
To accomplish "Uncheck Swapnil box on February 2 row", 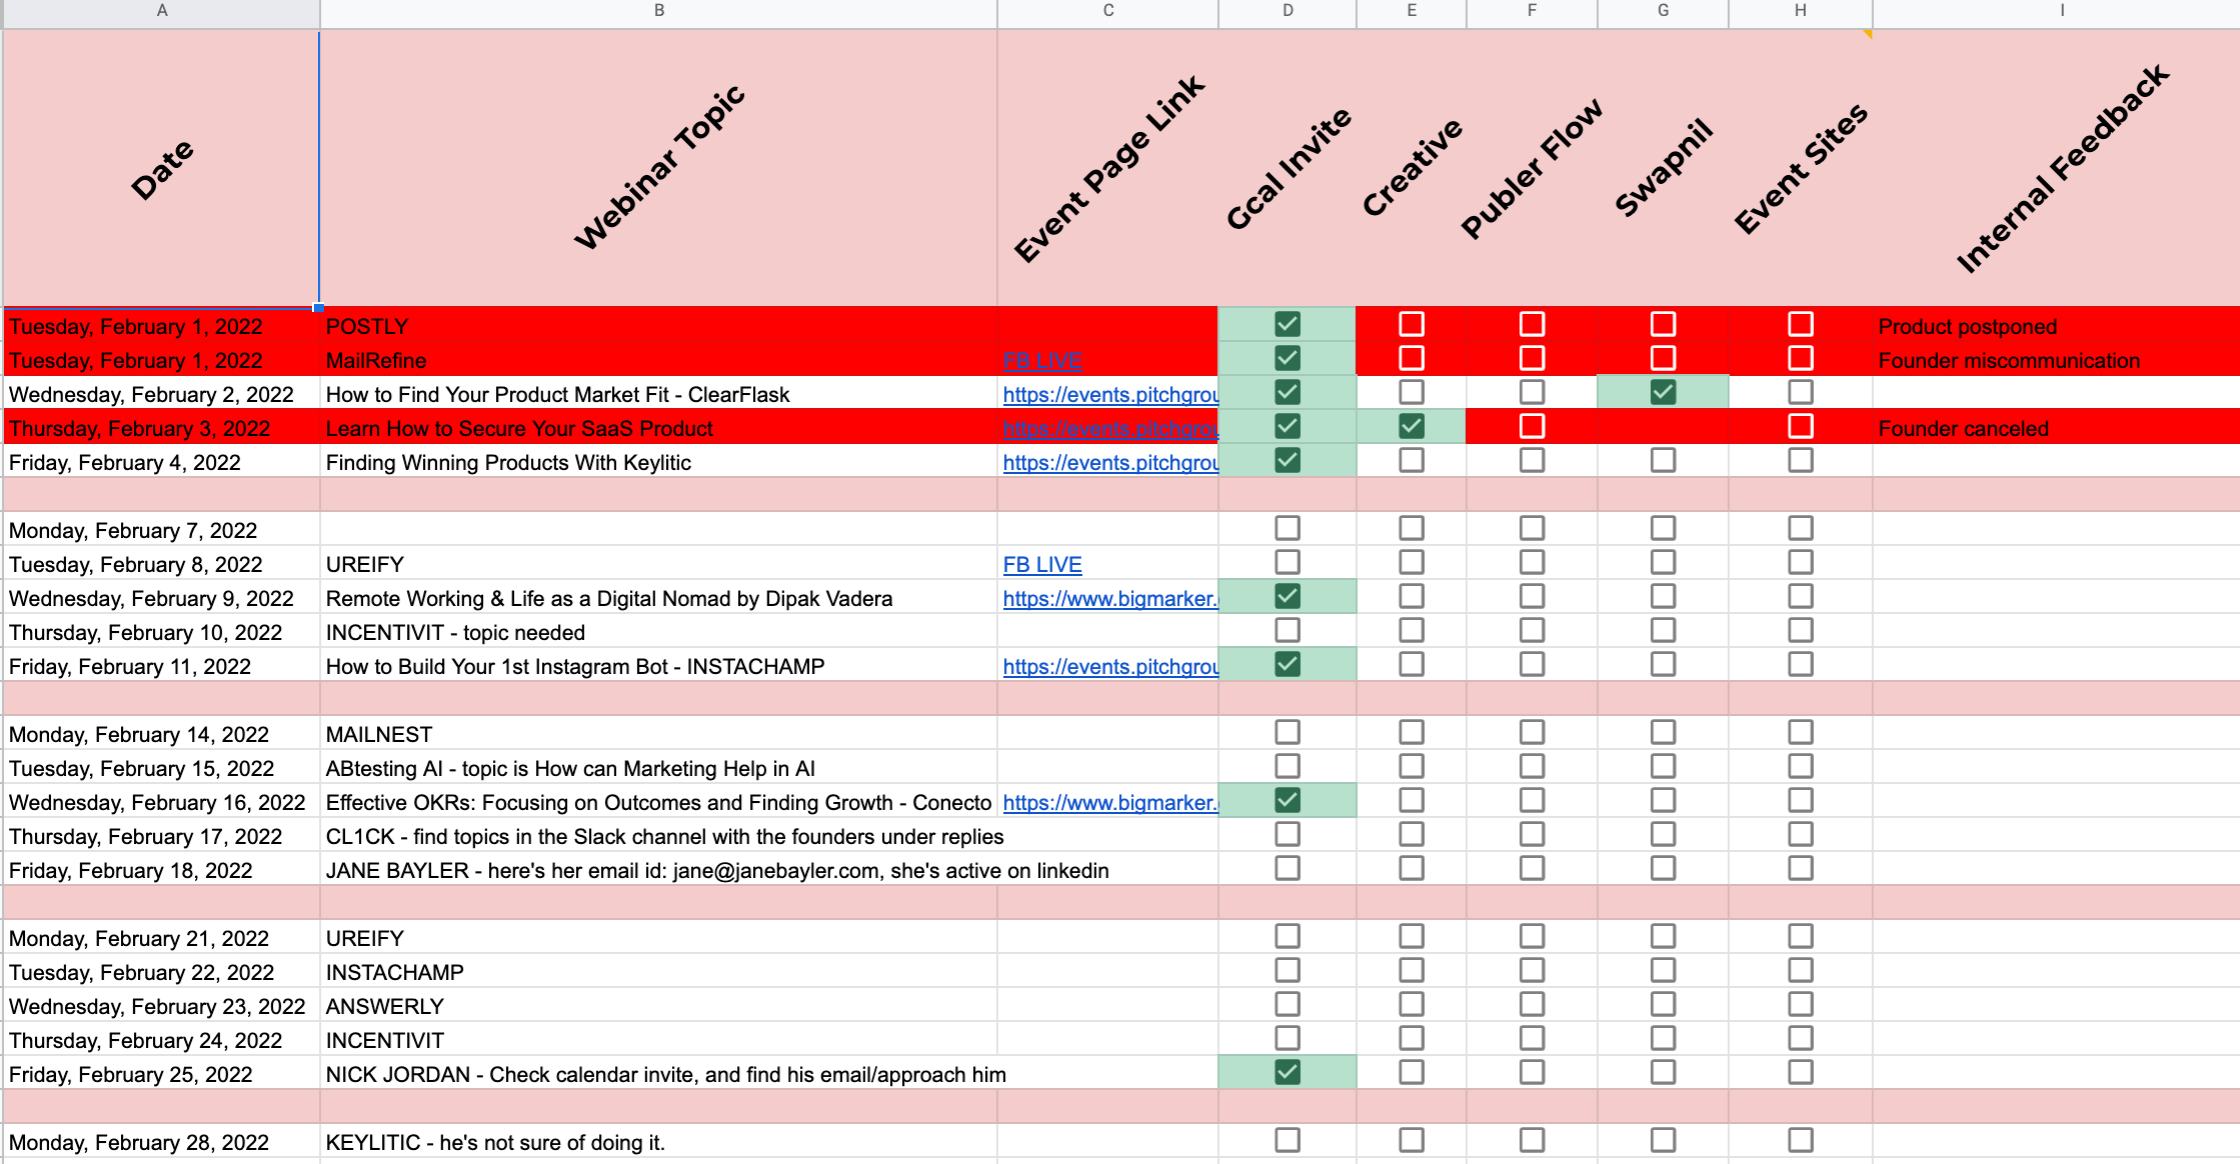I will pyautogui.click(x=1662, y=393).
